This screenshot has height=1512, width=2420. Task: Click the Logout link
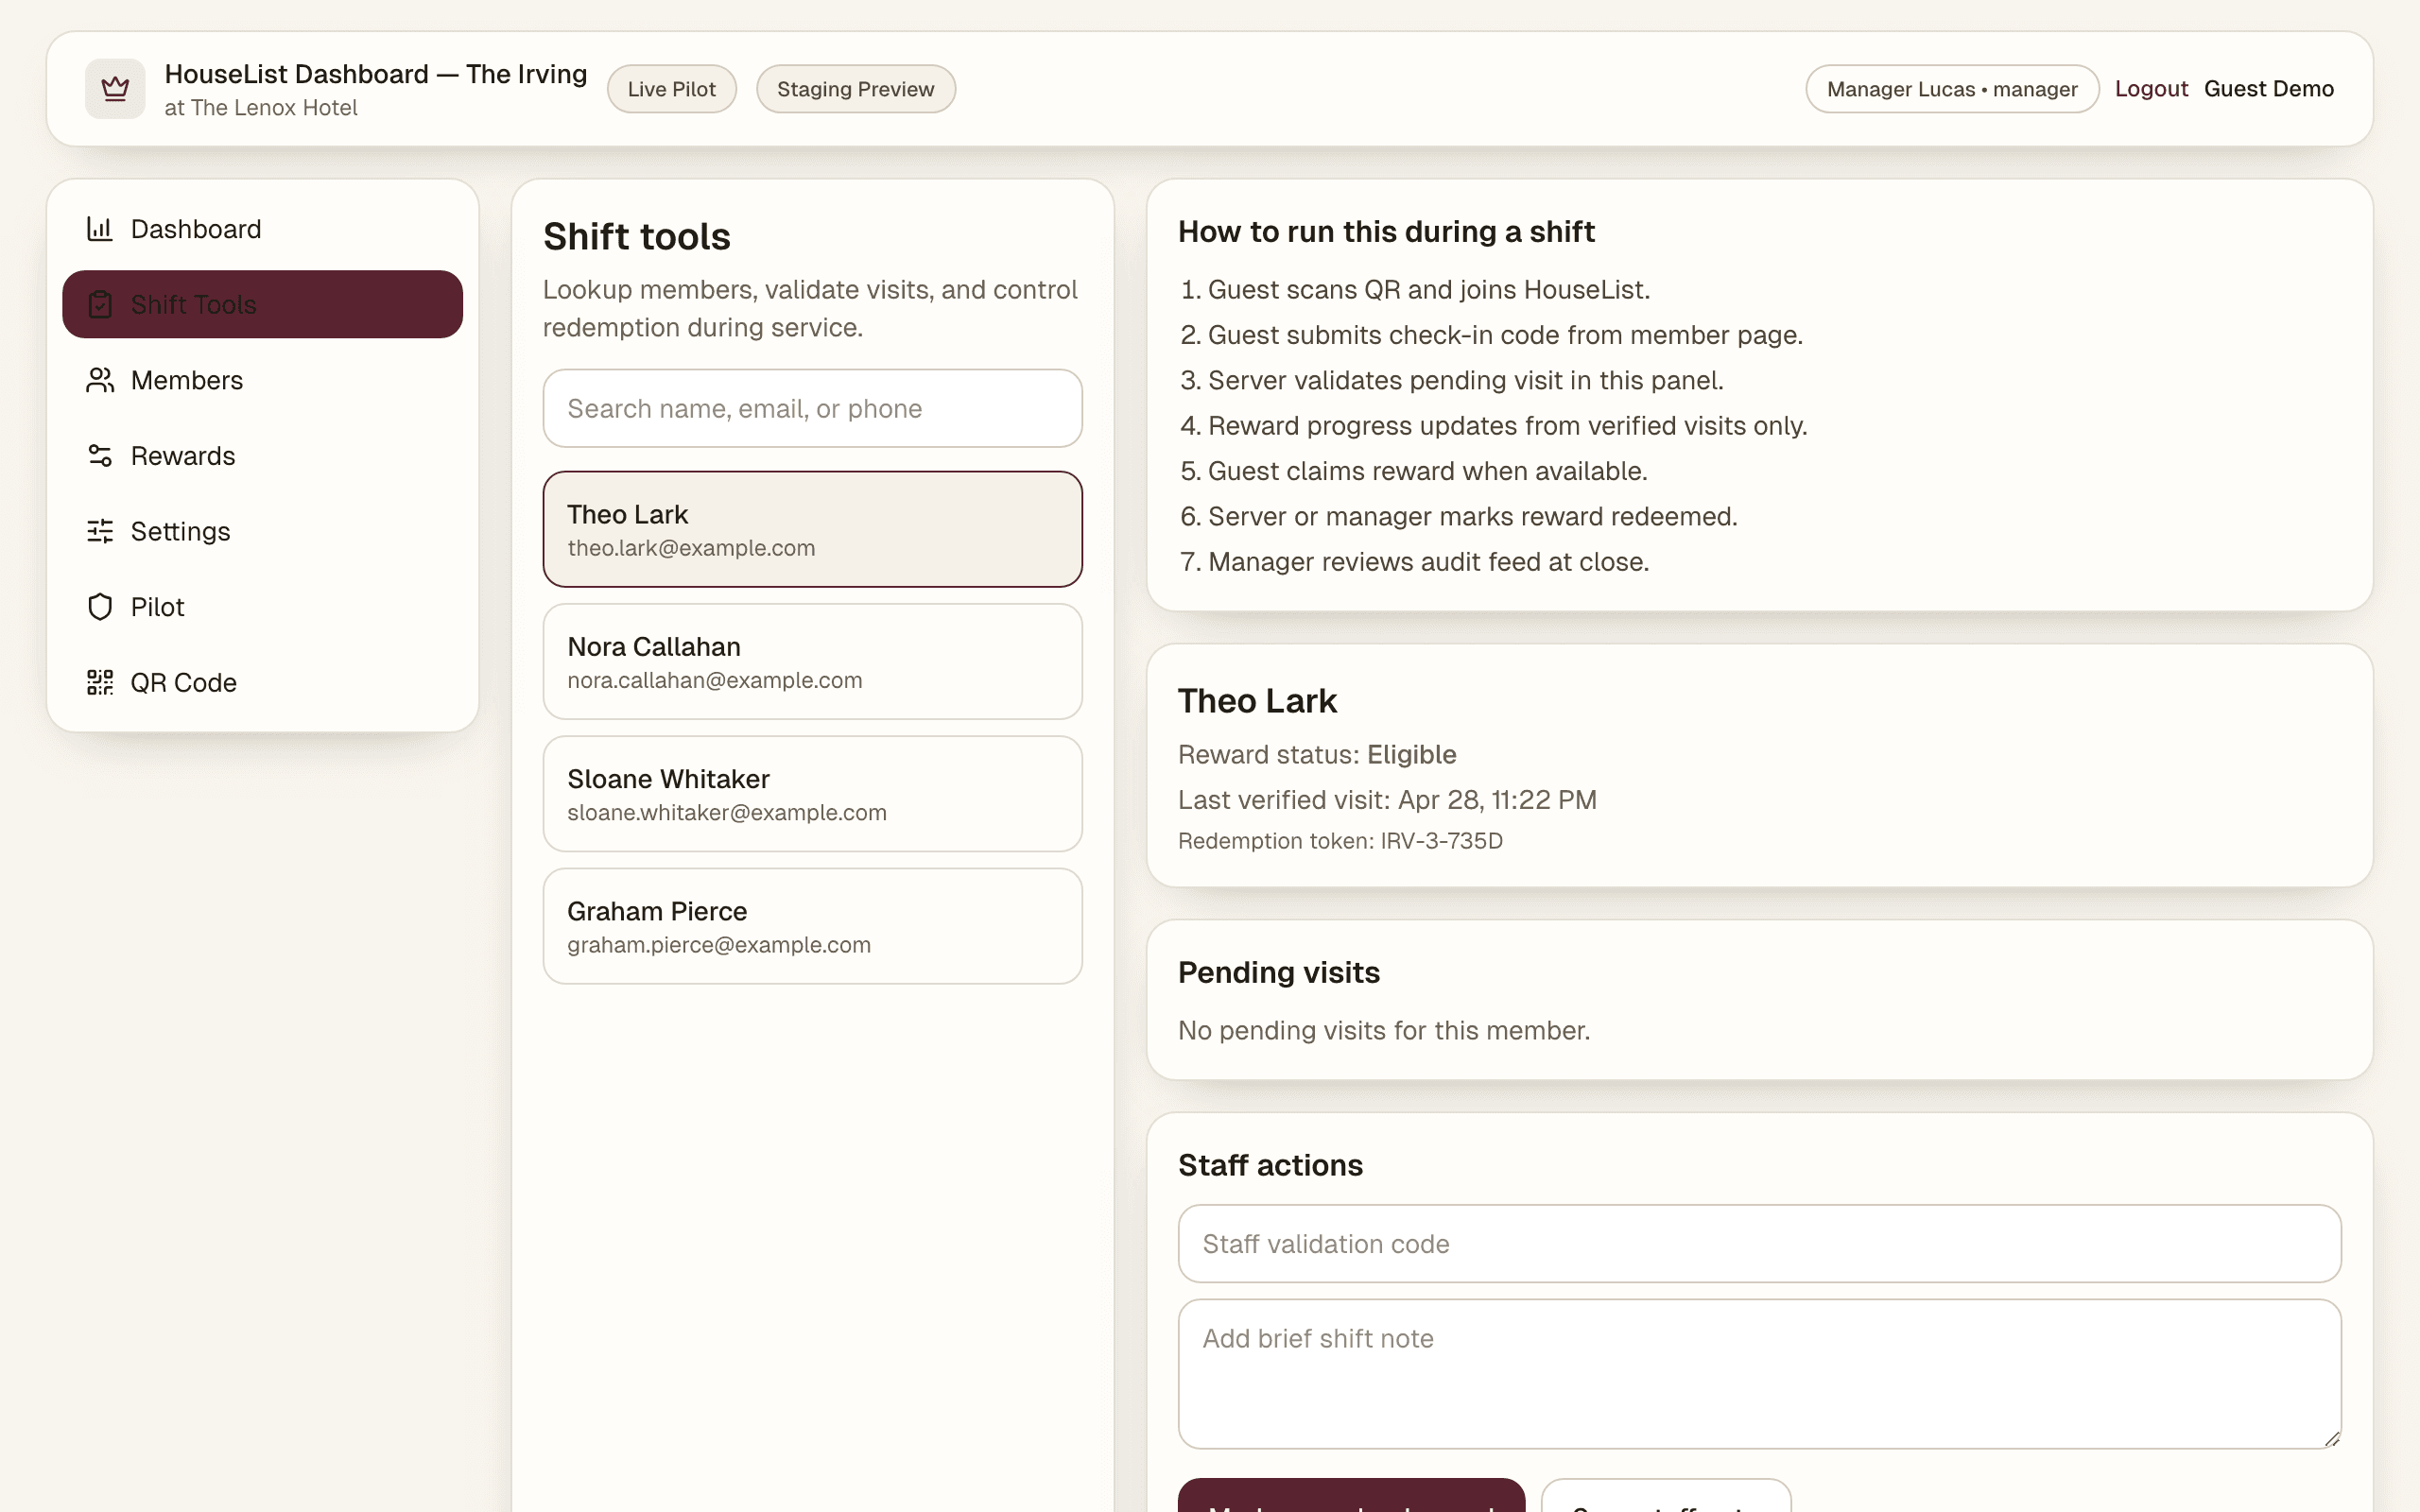tap(2151, 88)
